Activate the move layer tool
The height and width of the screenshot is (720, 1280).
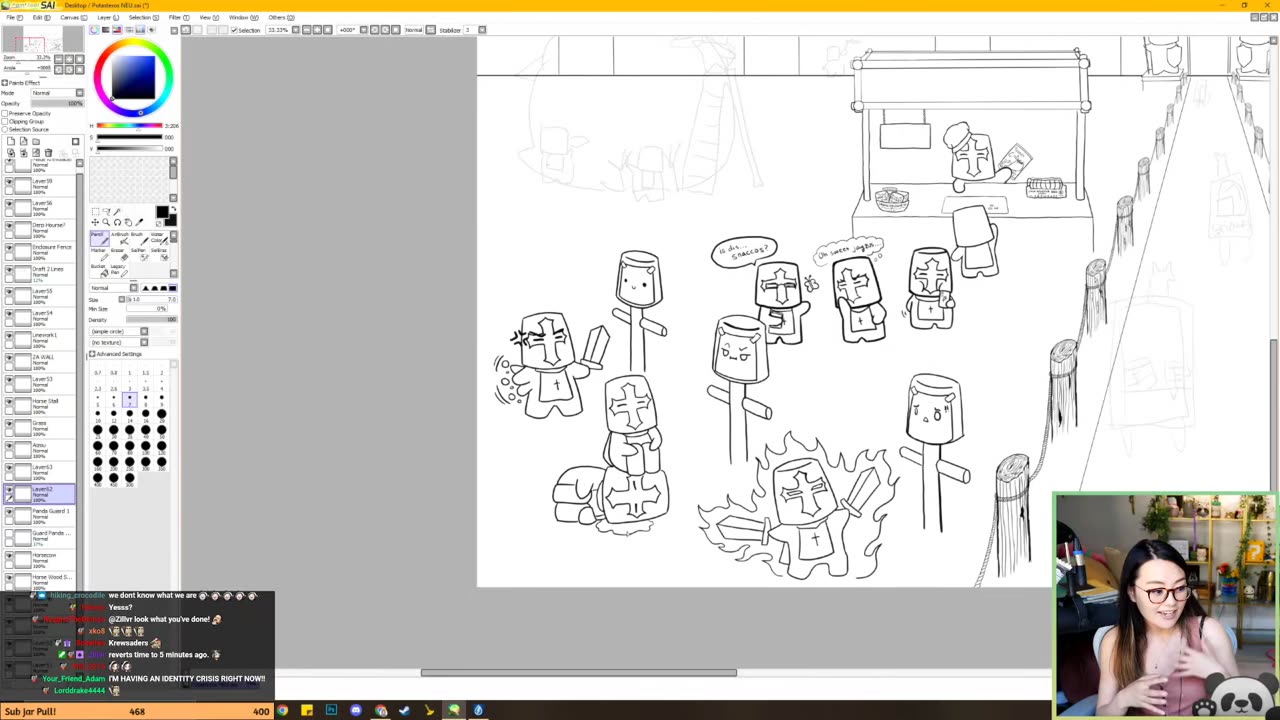pyautogui.click(x=96, y=222)
